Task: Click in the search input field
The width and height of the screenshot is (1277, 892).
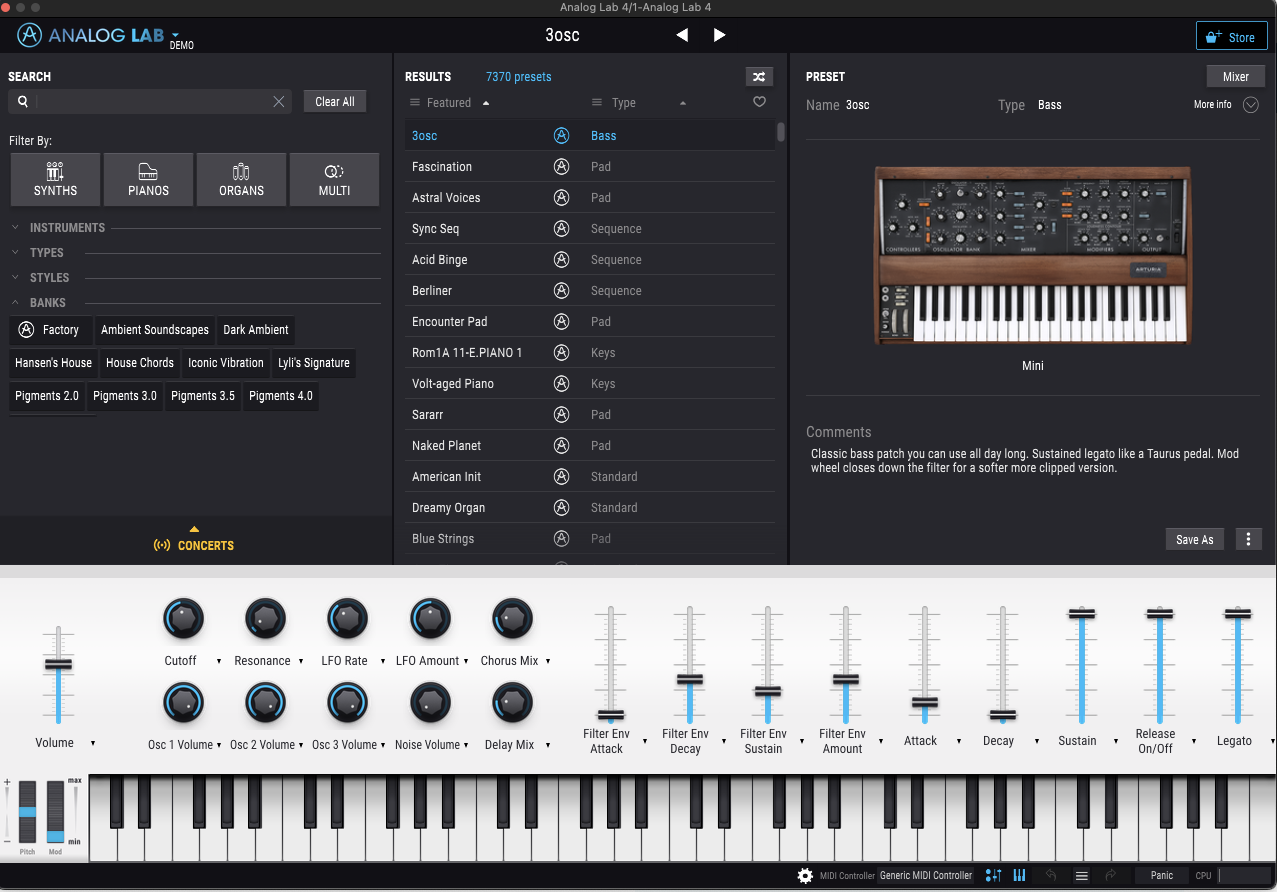Action: pyautogui.click(x=150, y=101)
